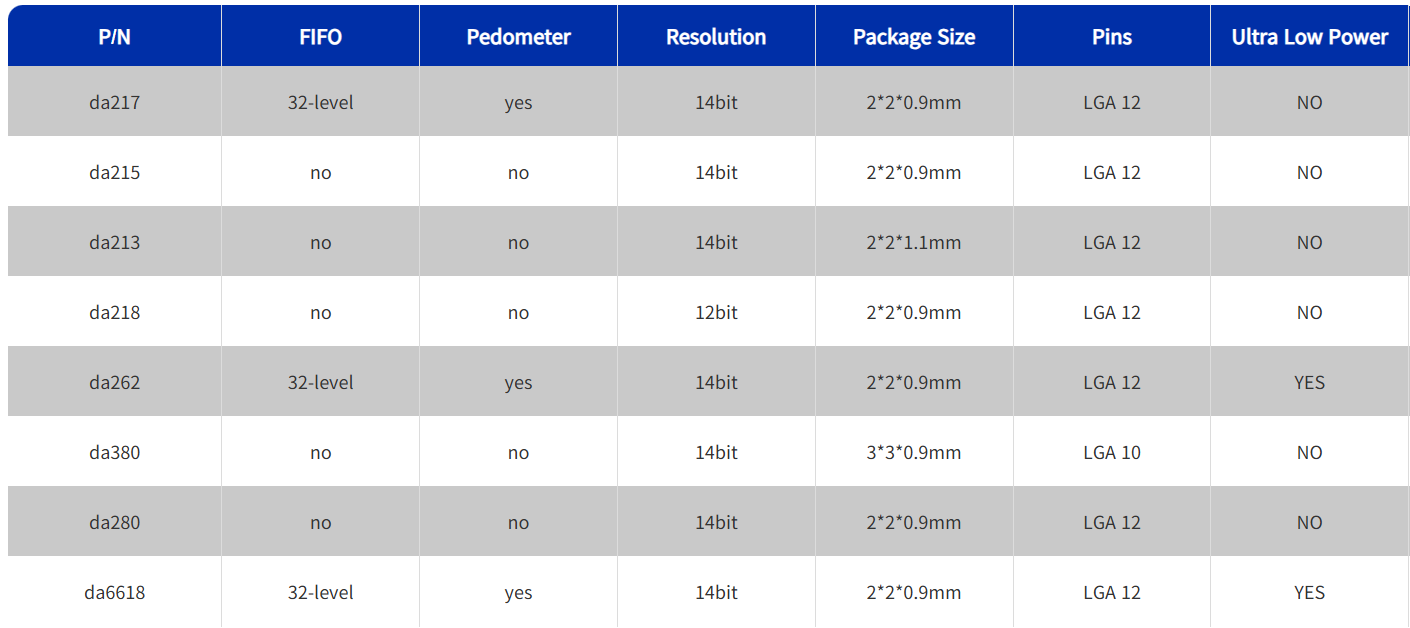Click the P/N column header

[x=114, y=37]
